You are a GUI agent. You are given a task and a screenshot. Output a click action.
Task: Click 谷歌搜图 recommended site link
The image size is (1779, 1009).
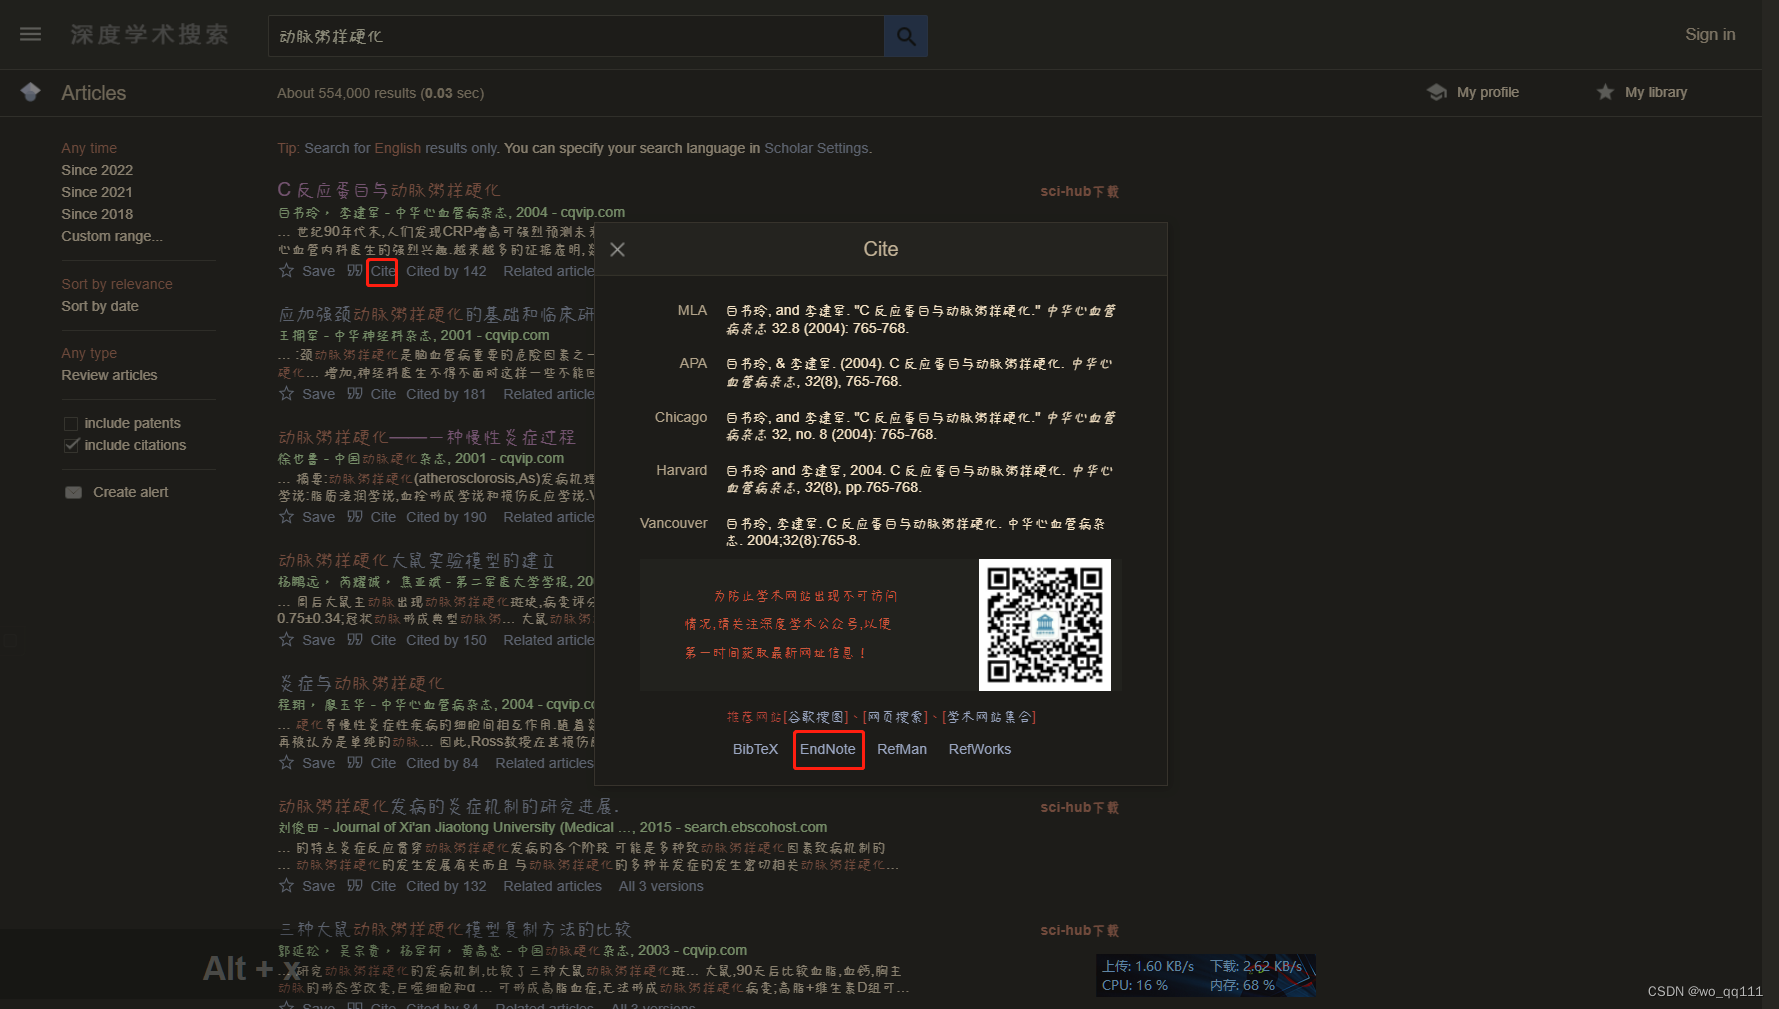[816, 717]
